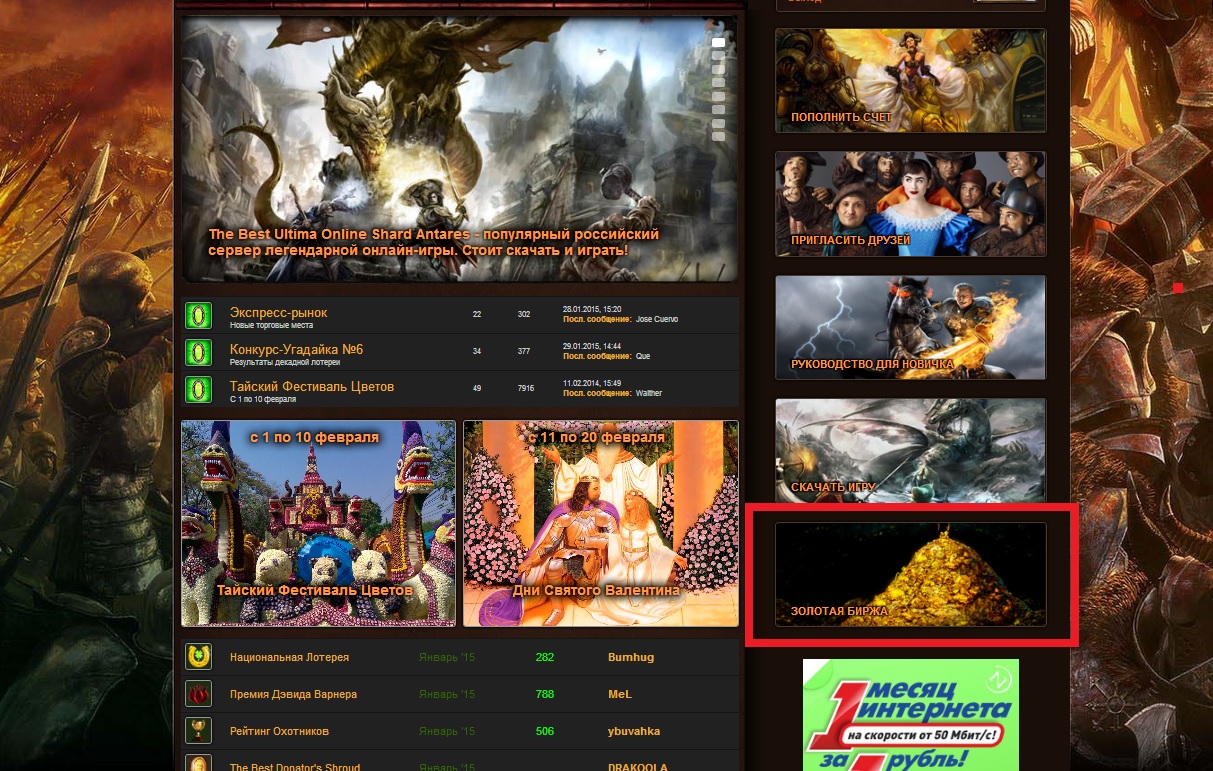The height and width of the screenshot is (771, 1213).
Task: Open the Конкурс-Угадайка №6 topic
Action: click(296, 350)
